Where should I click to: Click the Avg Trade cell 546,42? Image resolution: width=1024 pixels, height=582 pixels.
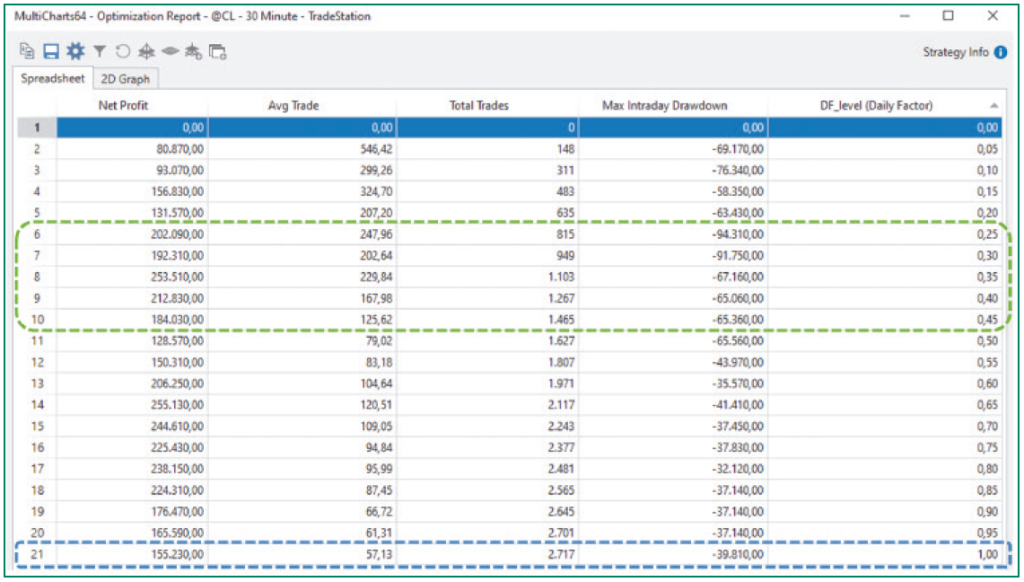pos(302,149)
